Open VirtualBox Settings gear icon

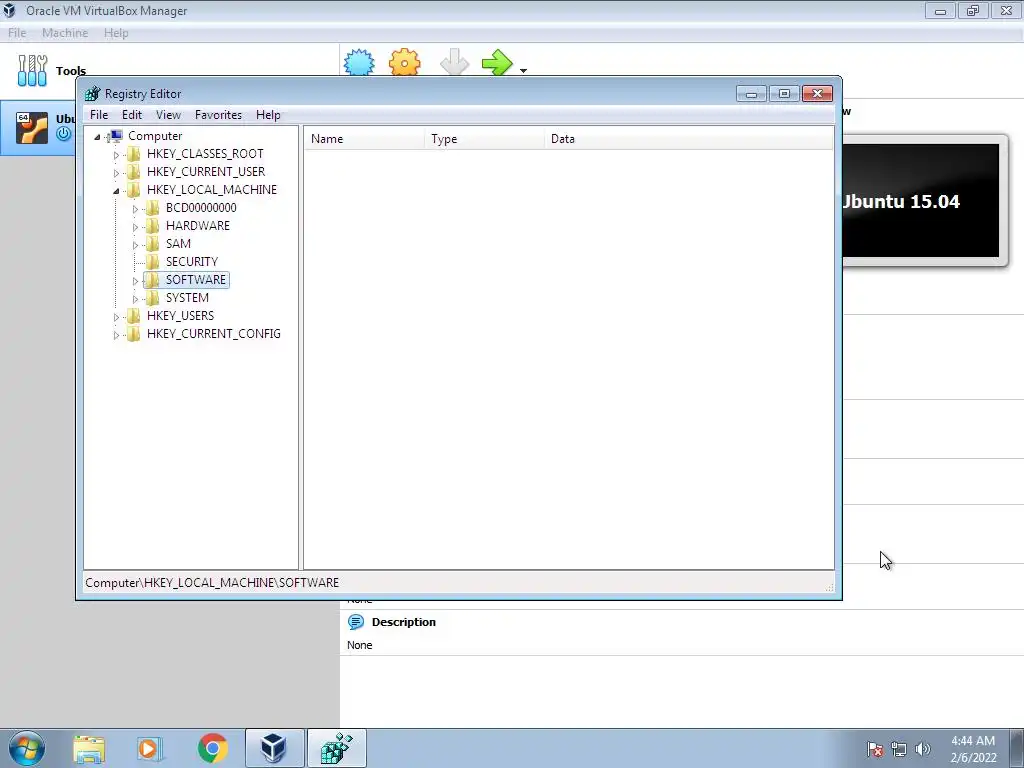(x=404, y=63)
